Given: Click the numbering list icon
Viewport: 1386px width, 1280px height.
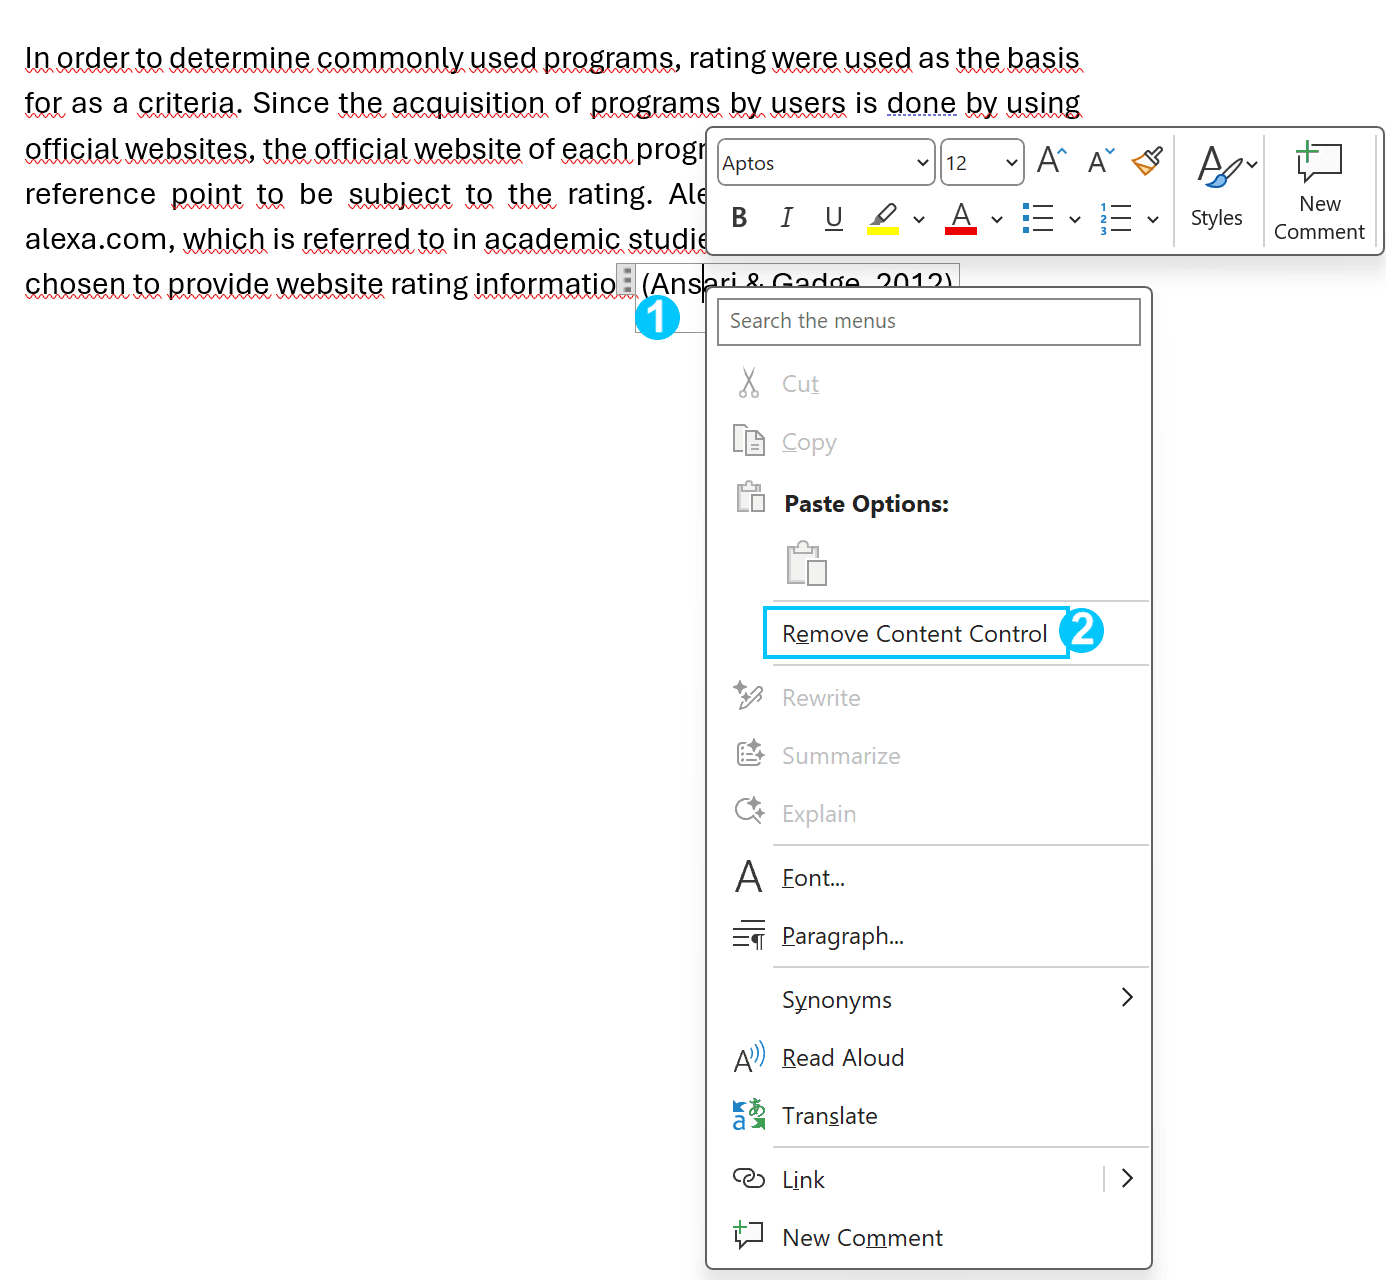Looking at the screenshot, I should coord(1116,217).
